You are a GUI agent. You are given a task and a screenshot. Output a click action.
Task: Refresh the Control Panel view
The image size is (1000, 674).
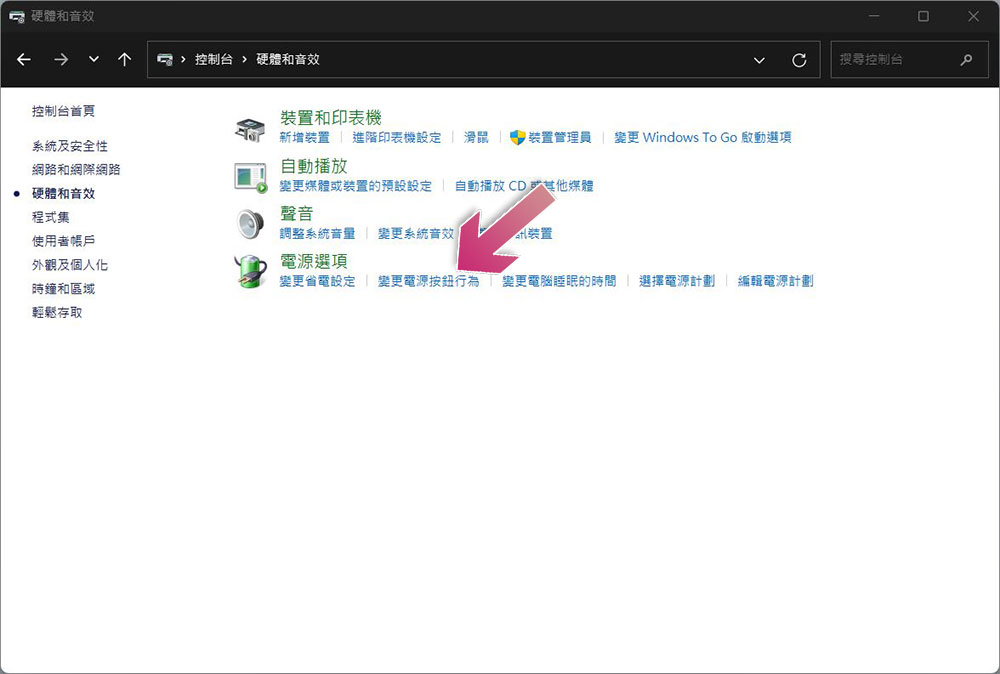click(799, 60)
